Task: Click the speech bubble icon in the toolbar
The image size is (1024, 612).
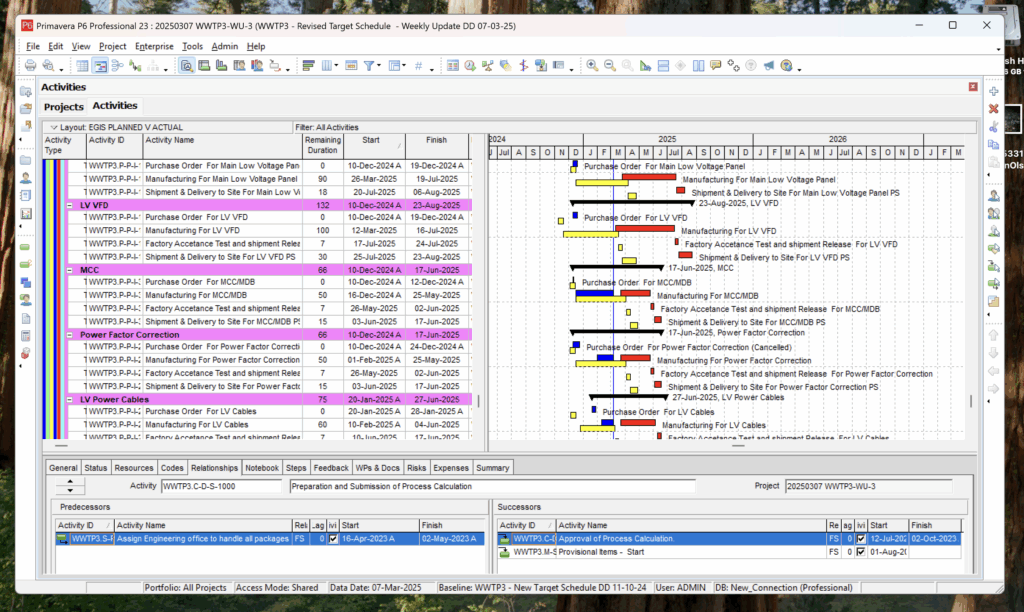Action: [716, 65]
